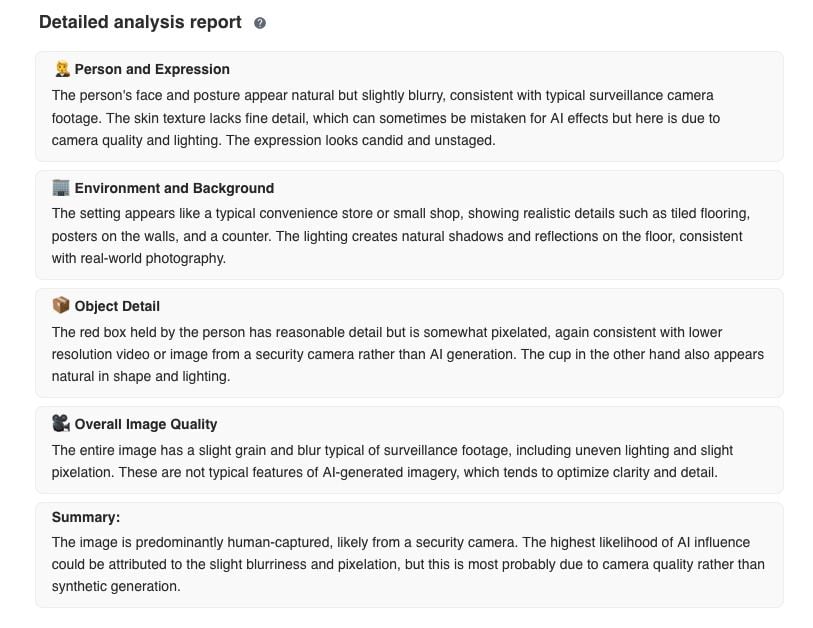Click the person emoji icon
813x628 pixels.
click(62, 69)
